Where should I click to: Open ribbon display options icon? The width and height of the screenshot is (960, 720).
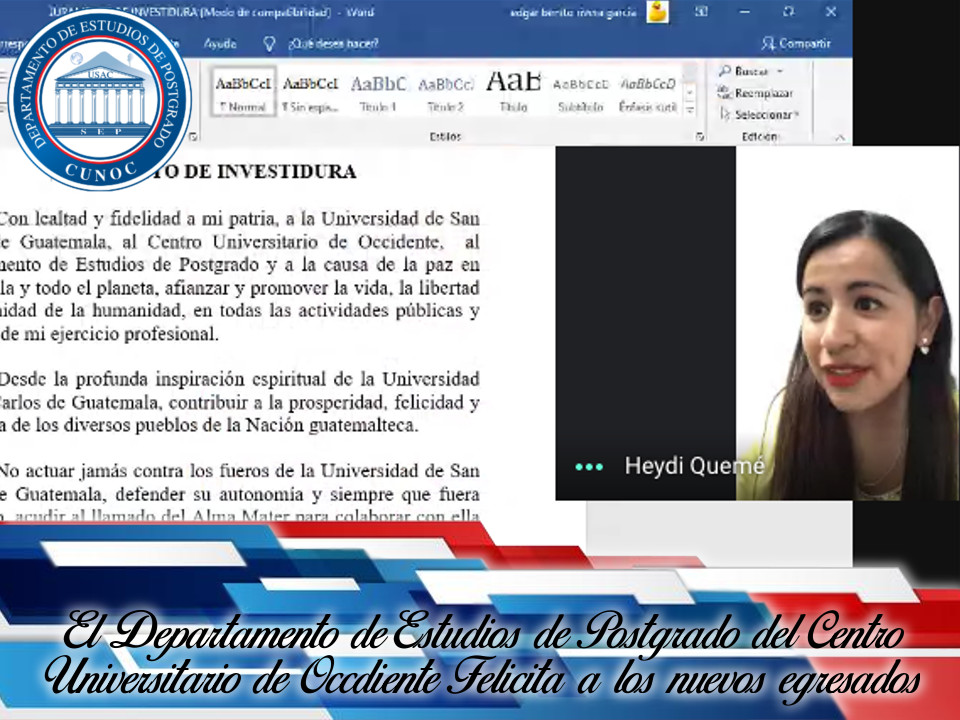(x=701, y=12)
